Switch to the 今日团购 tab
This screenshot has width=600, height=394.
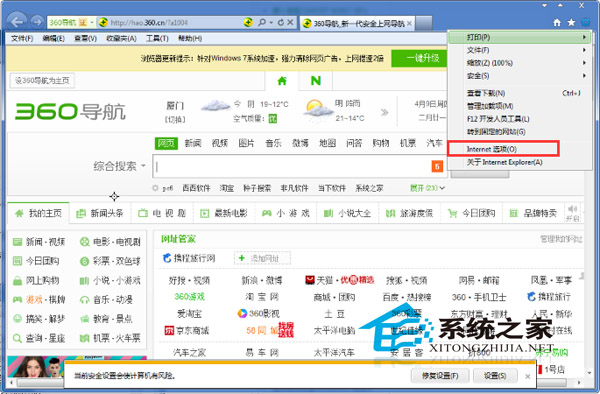tap(472, 213)
